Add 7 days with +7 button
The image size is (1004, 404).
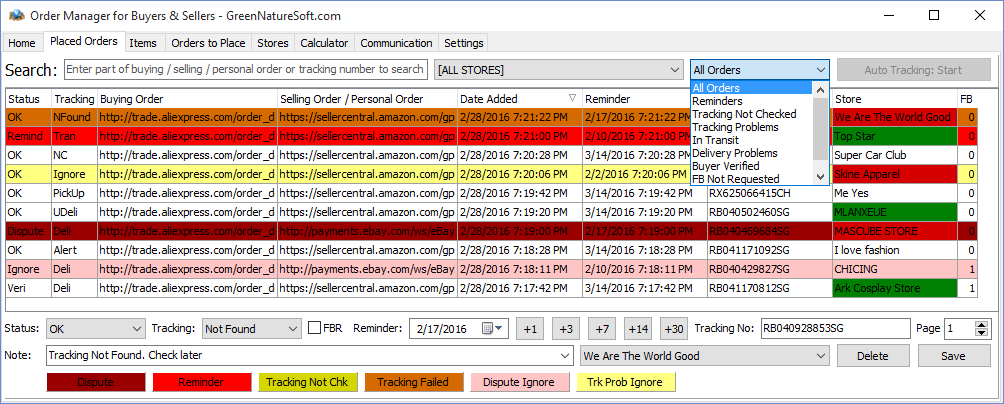[602, 329]
